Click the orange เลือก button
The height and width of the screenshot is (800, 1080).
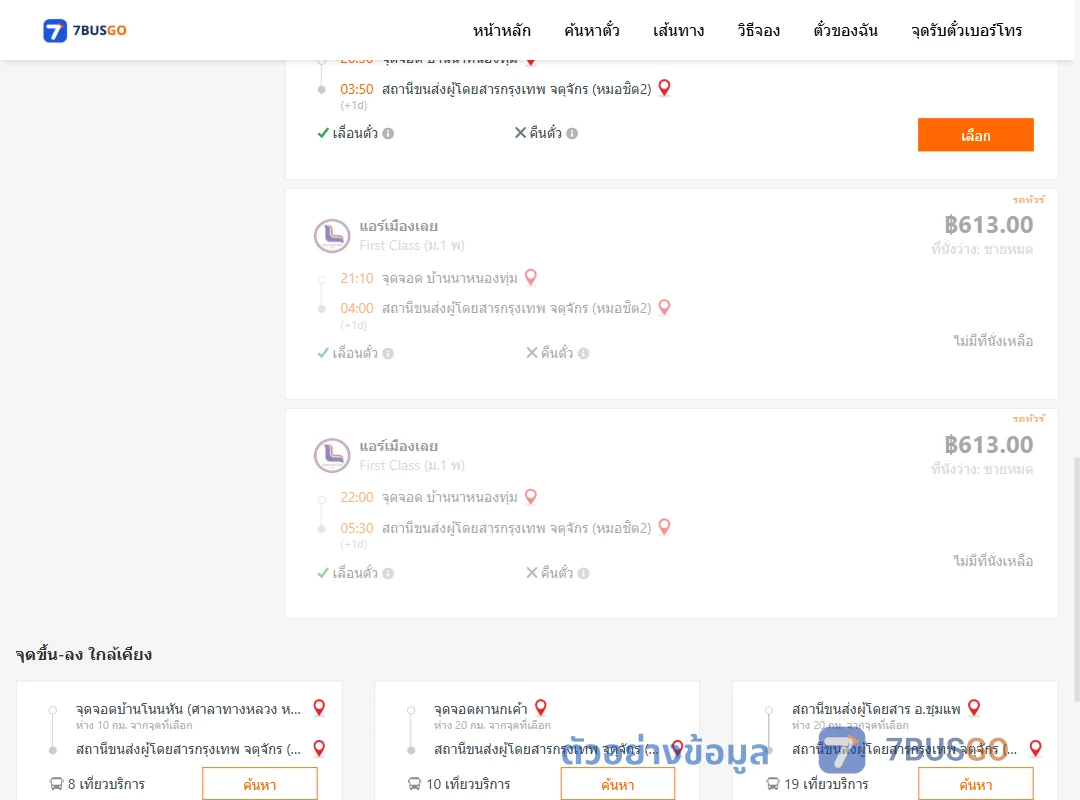975,134
